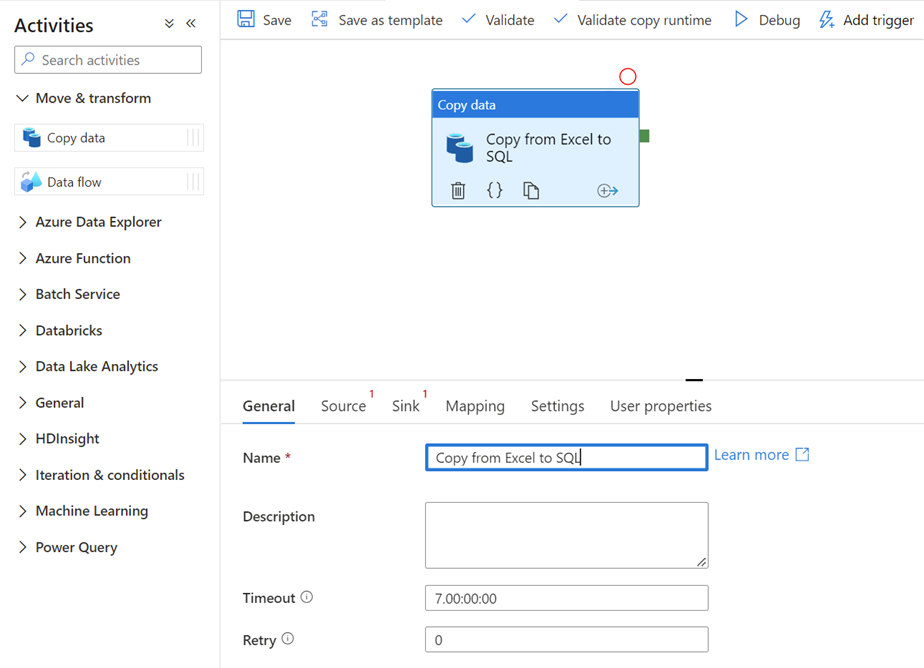The image size is (924, 668).
Task: Click the red validation error indicator
Action: [x=627, y=76]
